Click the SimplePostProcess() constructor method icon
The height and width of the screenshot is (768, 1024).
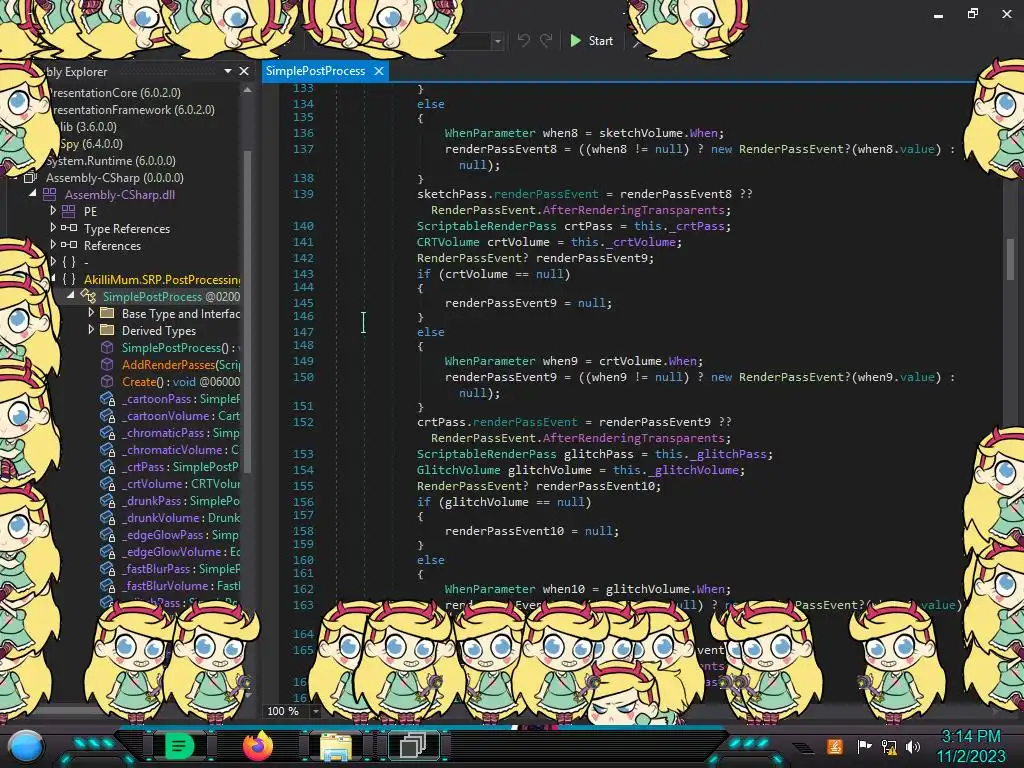pos(107,347)
